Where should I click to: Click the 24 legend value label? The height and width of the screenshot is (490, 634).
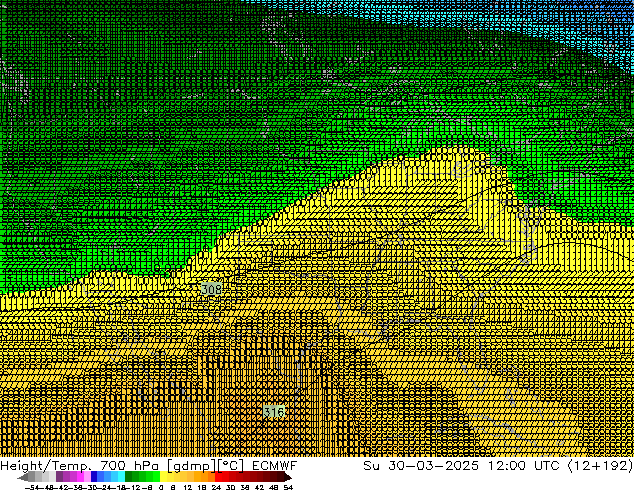coord(216,487)
